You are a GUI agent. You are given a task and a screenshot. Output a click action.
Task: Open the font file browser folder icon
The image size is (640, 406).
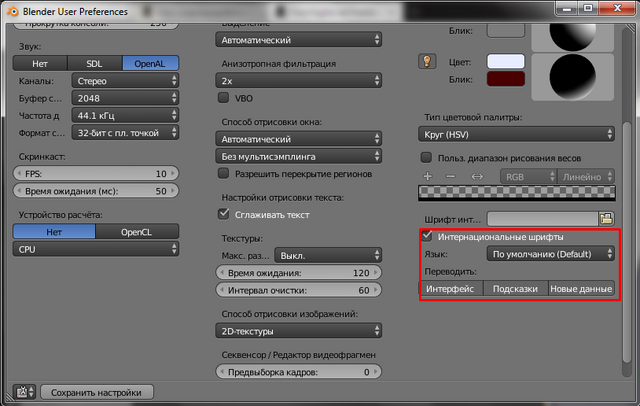pos(607,219)
